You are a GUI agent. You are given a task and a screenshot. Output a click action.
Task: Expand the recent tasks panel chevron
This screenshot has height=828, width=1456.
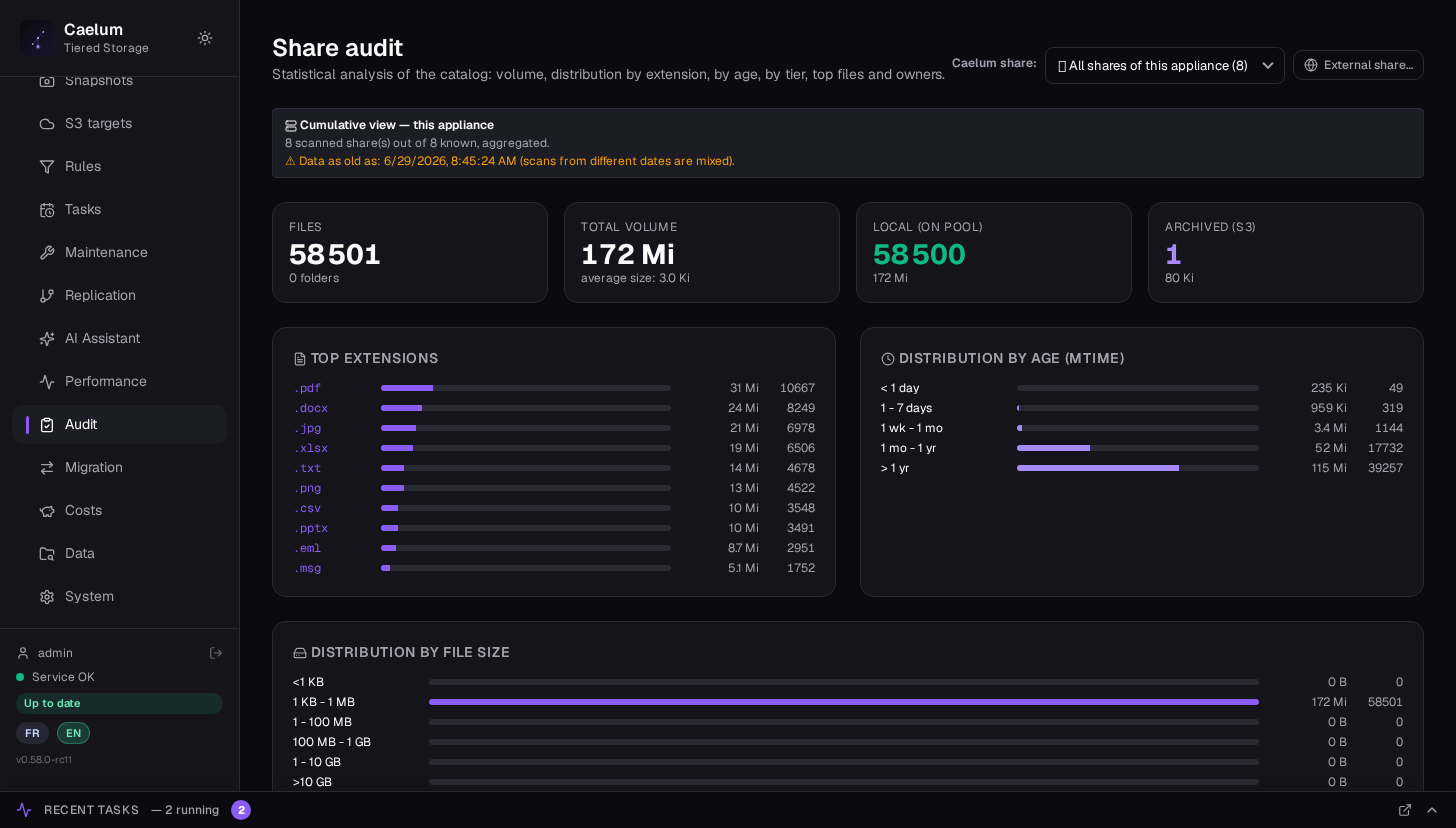1432,810
